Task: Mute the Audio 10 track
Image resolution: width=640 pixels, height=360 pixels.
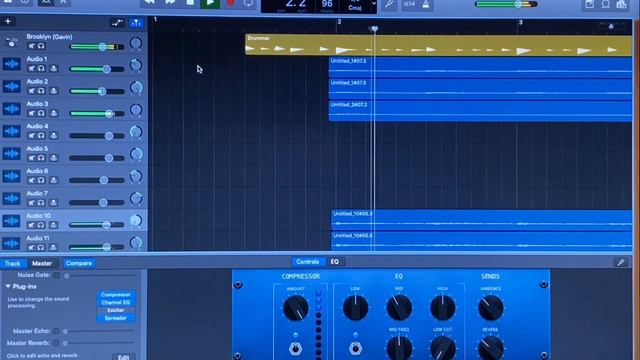Action: pyautogui.click(x=31, y=225)
